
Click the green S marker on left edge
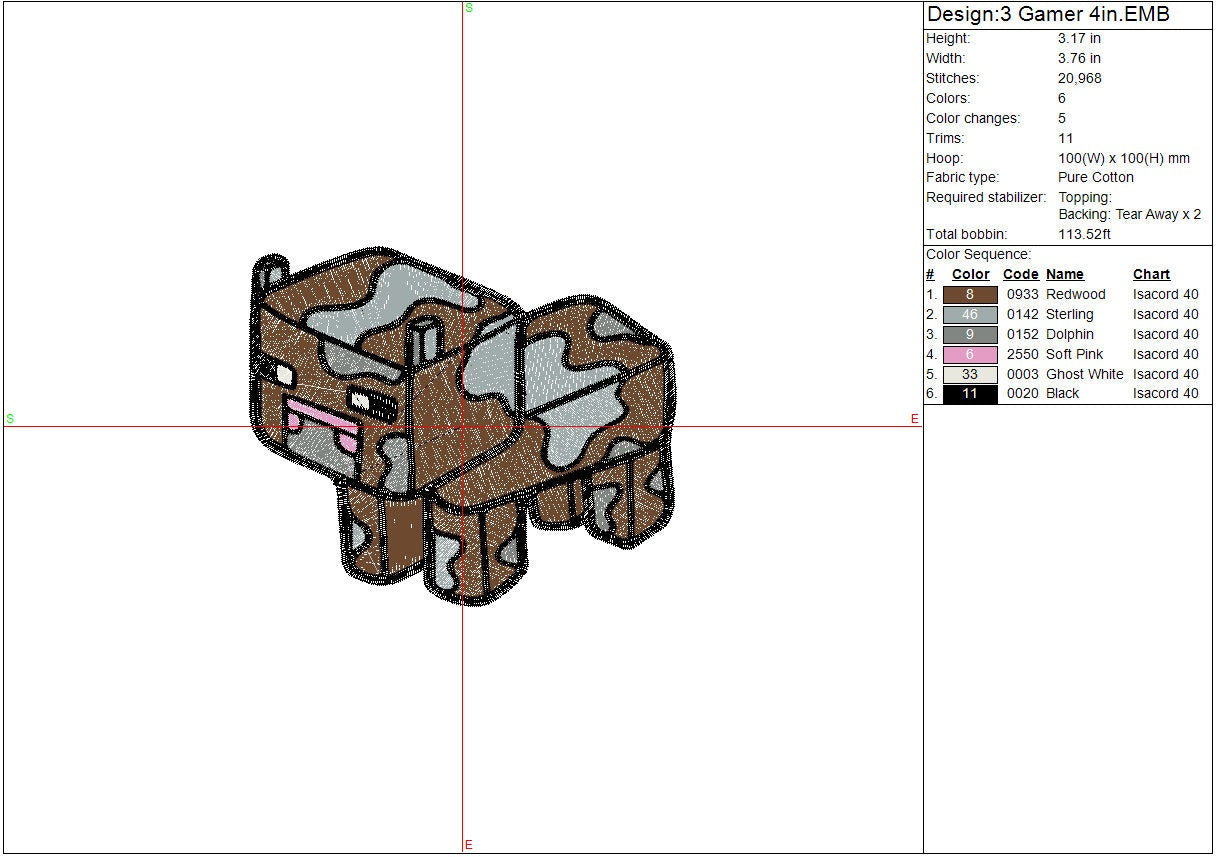click(x=10, y=418)
